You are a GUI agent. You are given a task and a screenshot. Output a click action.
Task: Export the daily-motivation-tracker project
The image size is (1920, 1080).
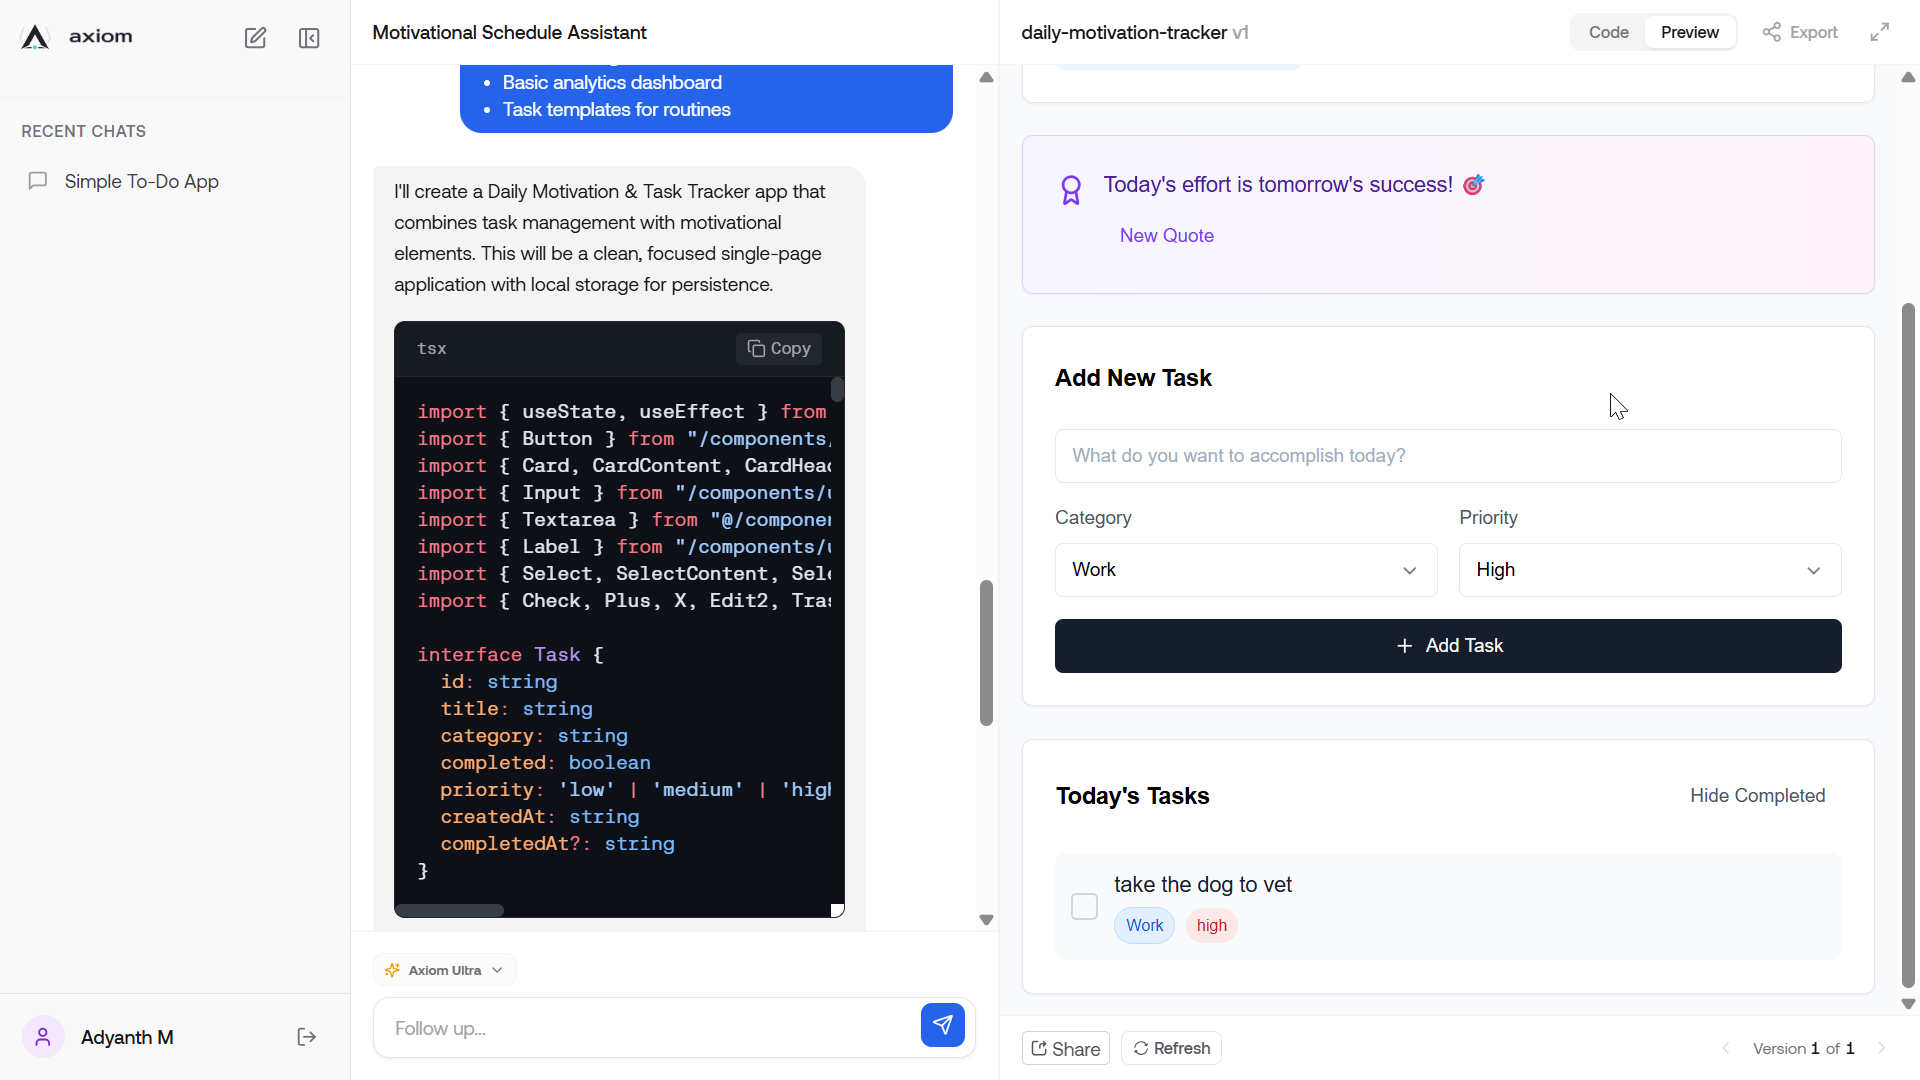pos(1798,32)
